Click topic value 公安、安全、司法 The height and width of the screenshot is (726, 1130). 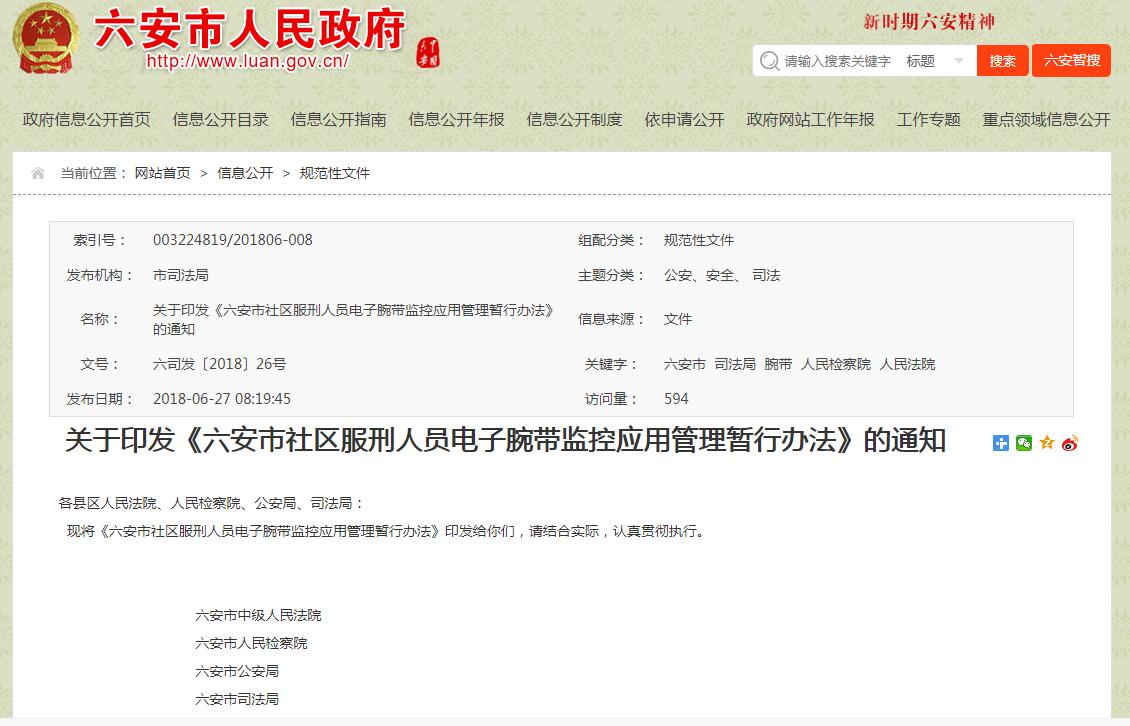coord(722,275)
